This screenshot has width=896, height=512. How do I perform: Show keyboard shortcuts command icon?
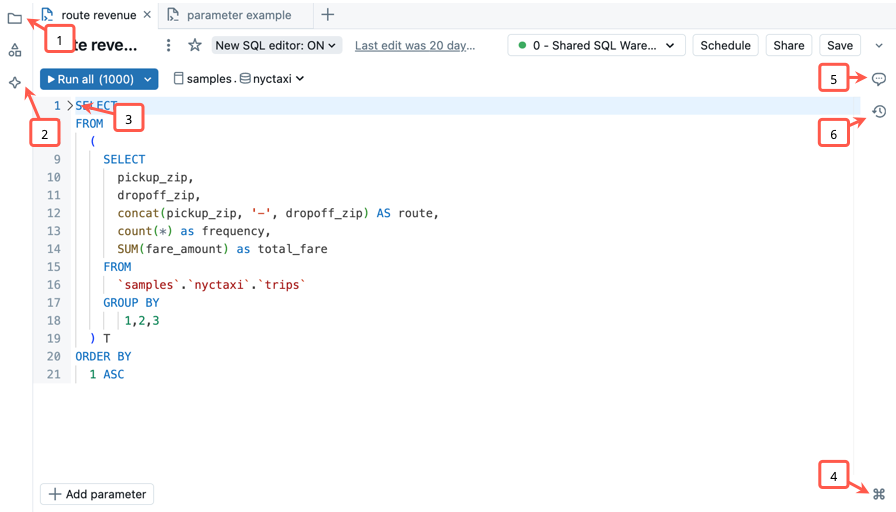click(x=879, y=494)
